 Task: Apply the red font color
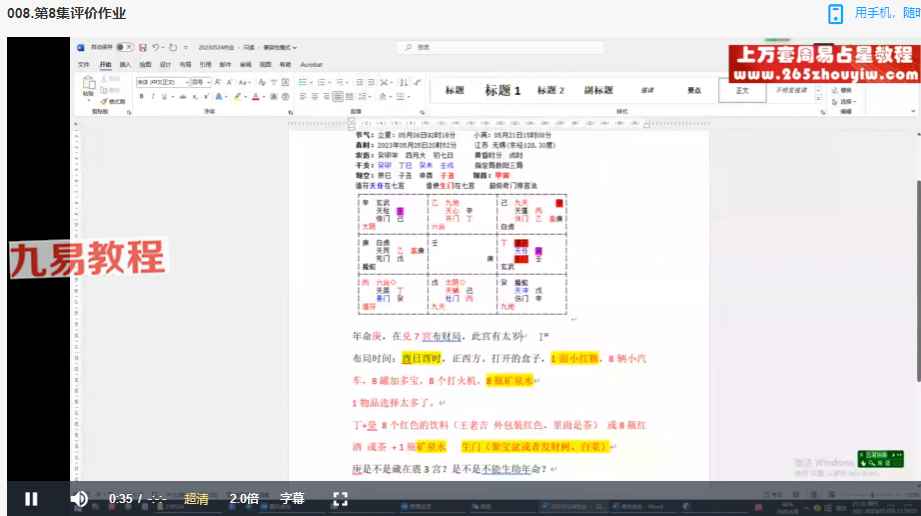coord(256,96)
